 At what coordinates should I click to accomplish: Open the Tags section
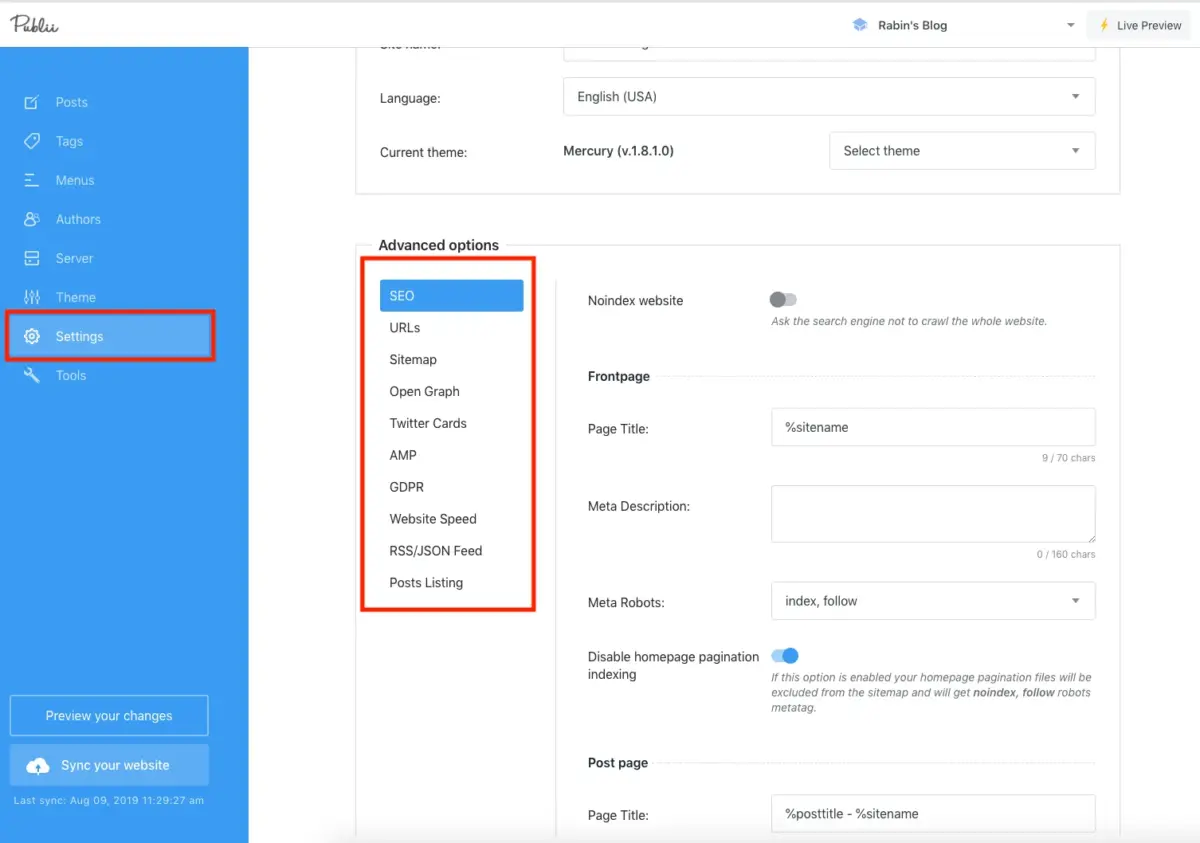[33, 141]
